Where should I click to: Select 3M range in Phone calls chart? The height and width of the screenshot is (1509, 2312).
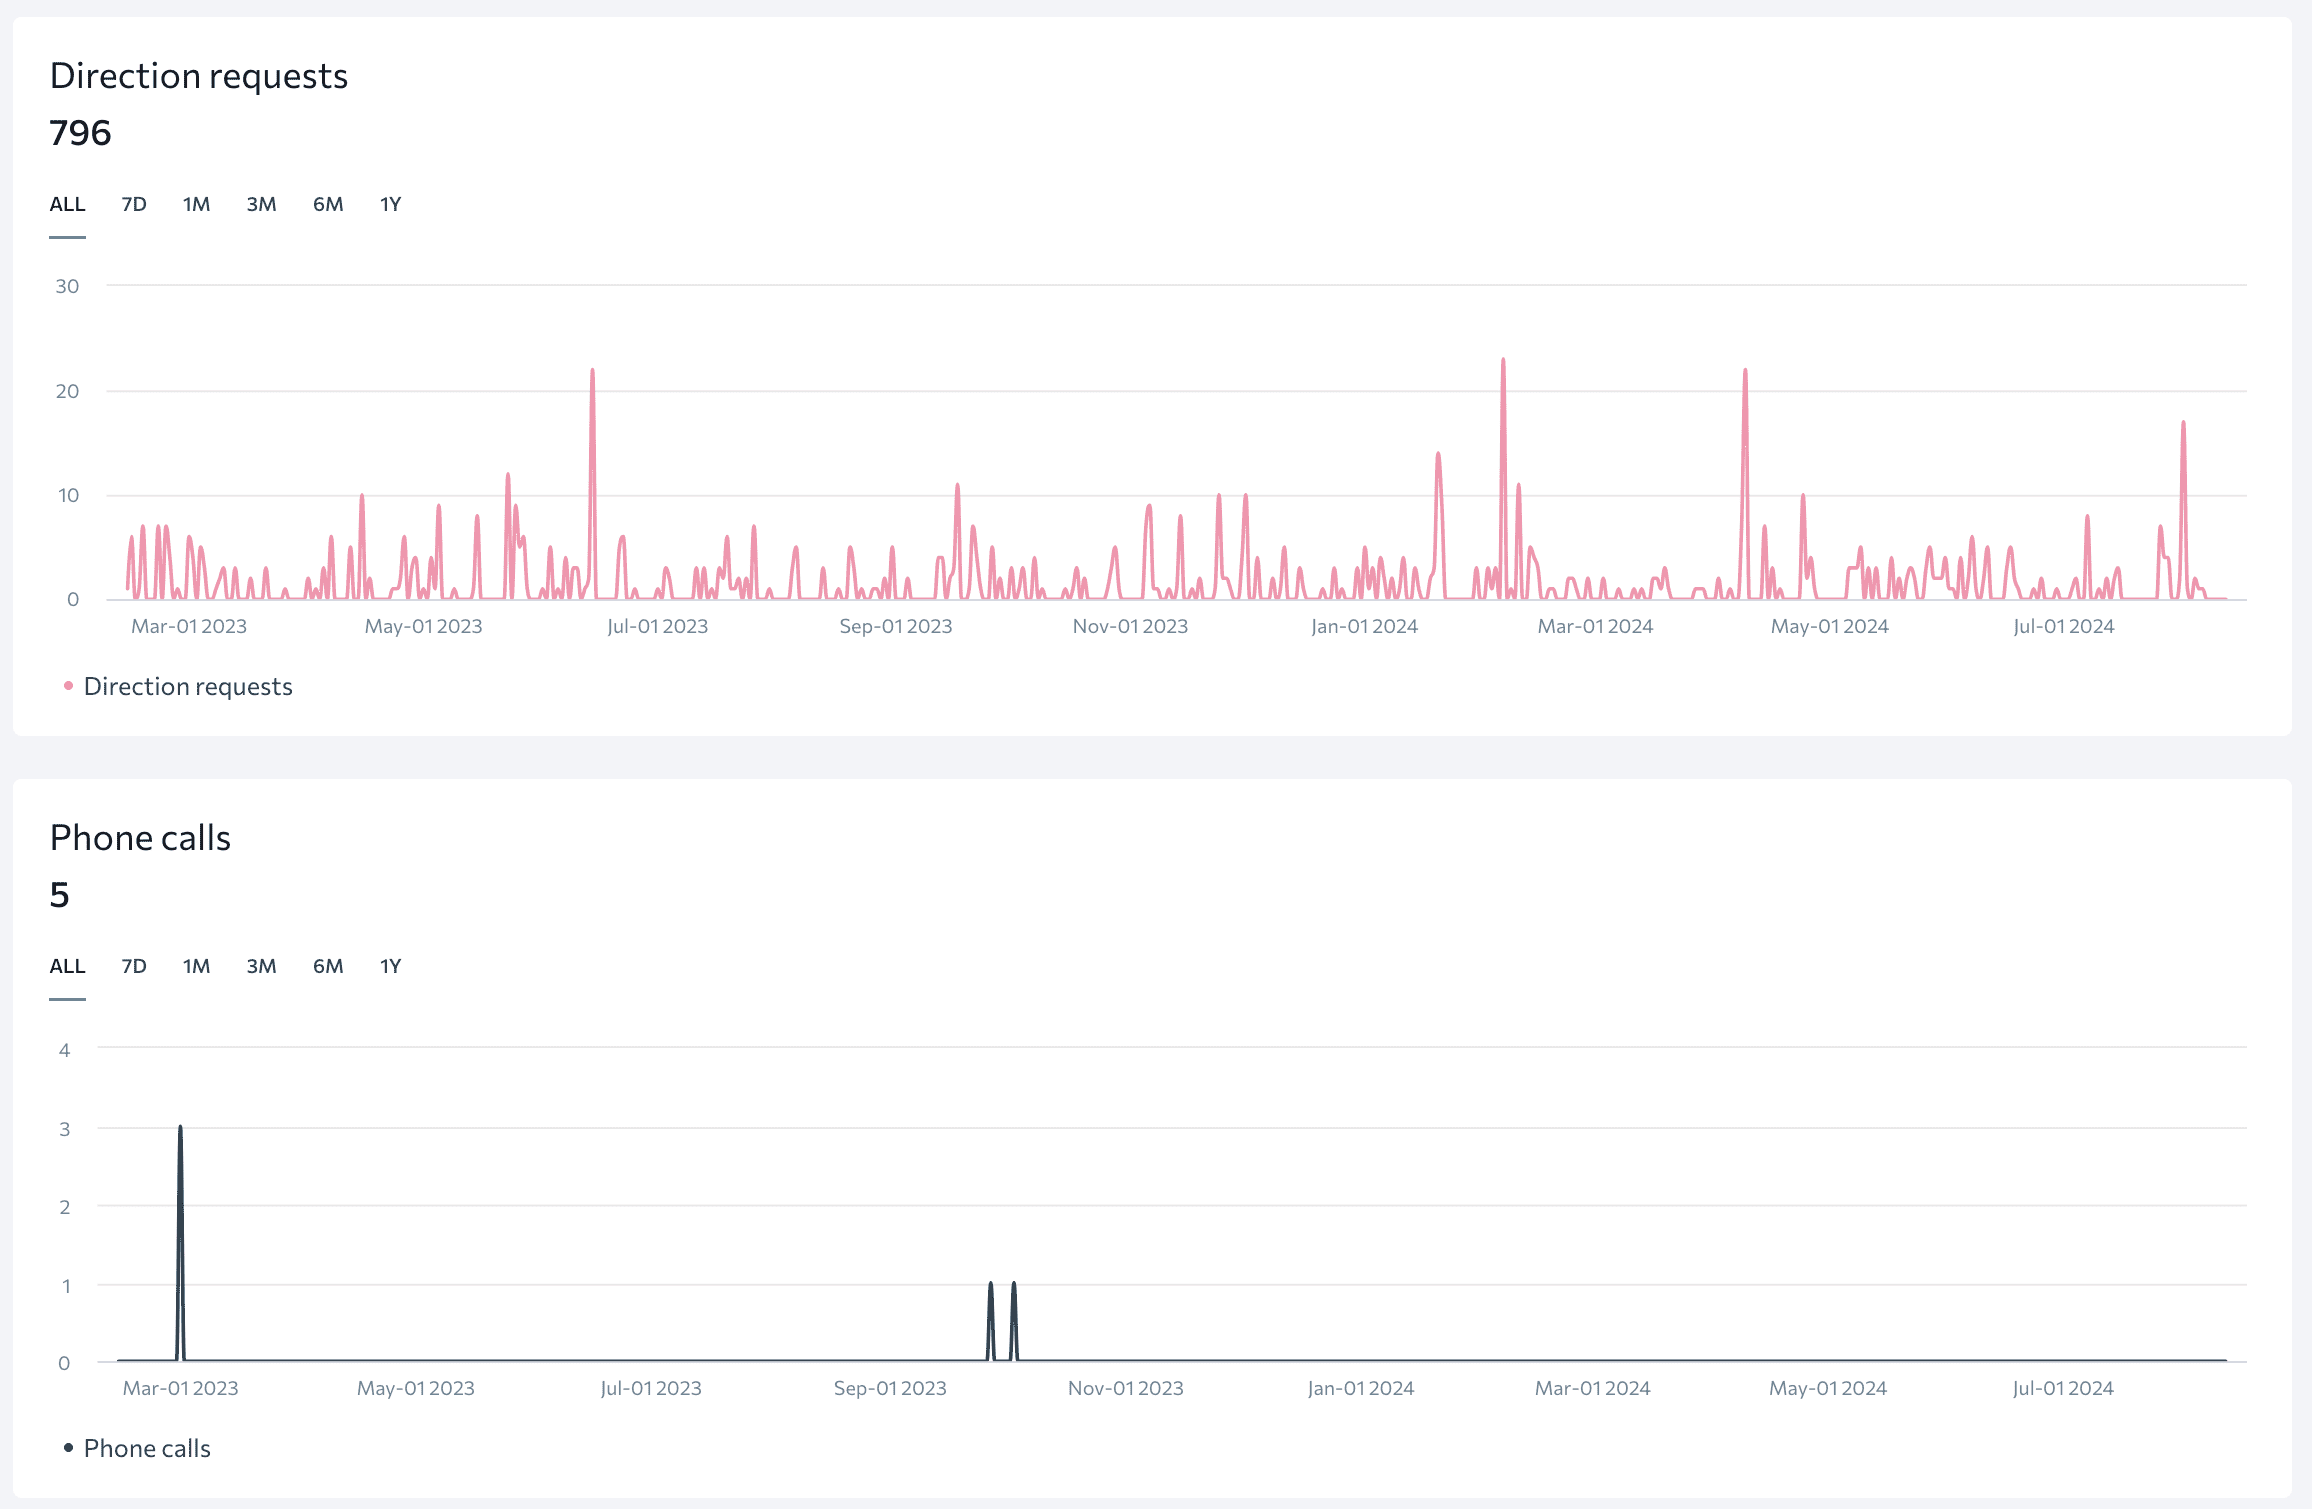pyautogui.click(x=262, y=966)
